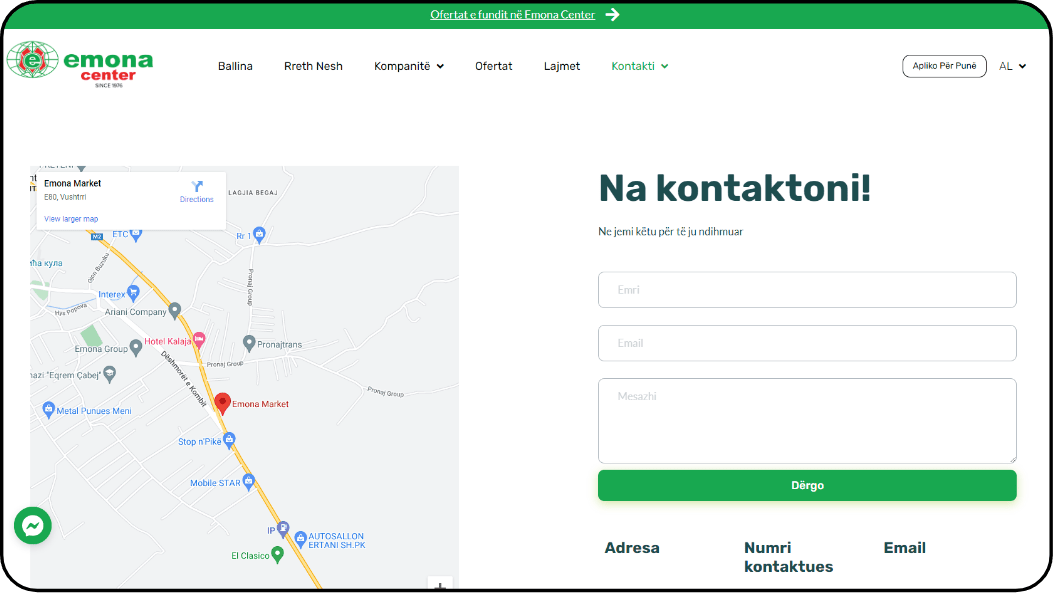
Task: Open the Rreth Nesh page
Action: (313, 66)
